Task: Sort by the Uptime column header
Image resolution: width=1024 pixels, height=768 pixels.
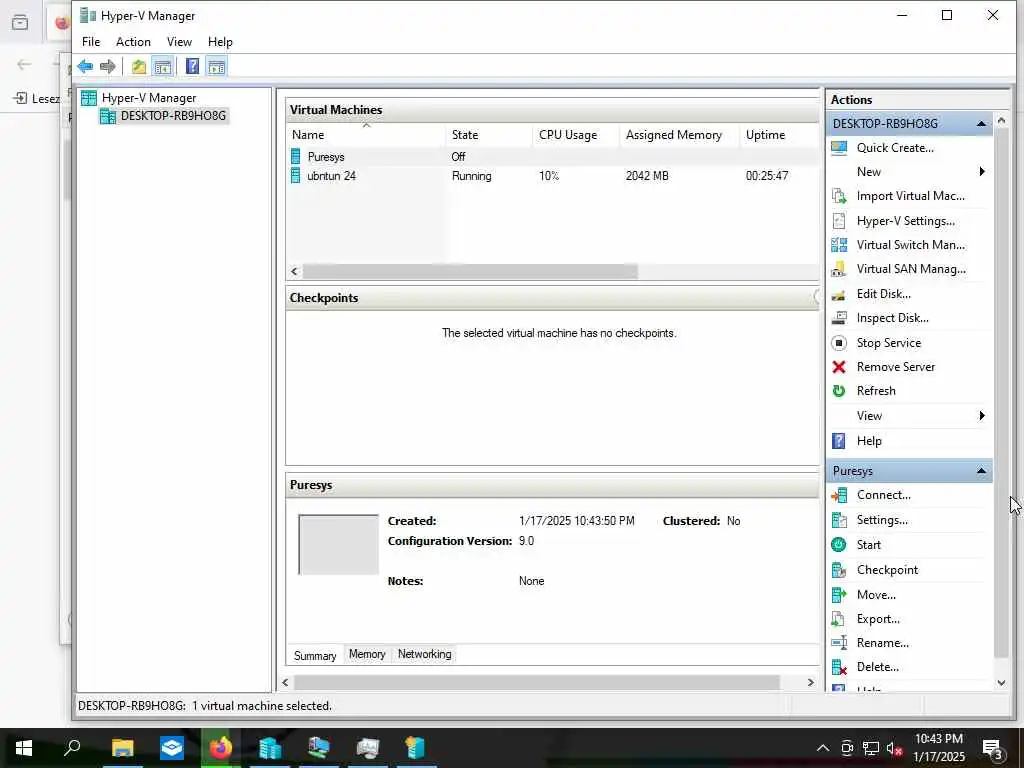Action: (779, 135)
